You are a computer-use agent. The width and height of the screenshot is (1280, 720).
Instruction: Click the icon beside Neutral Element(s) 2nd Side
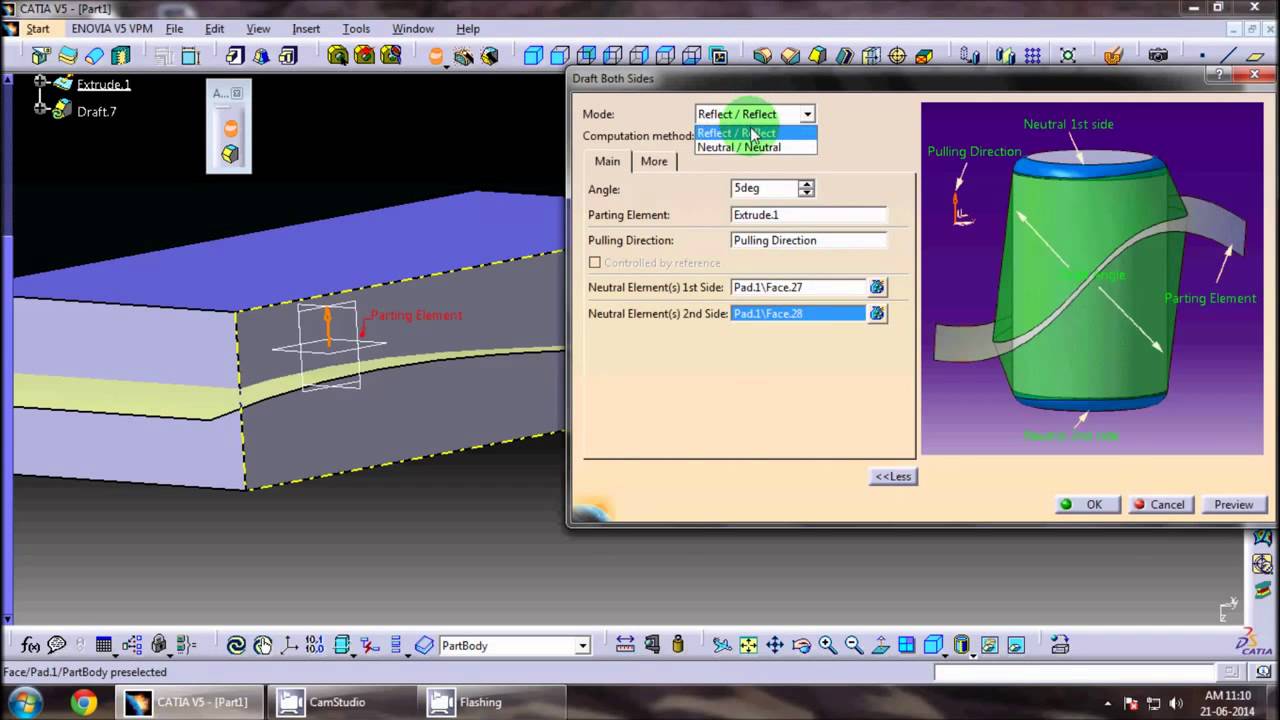point(877,313)
